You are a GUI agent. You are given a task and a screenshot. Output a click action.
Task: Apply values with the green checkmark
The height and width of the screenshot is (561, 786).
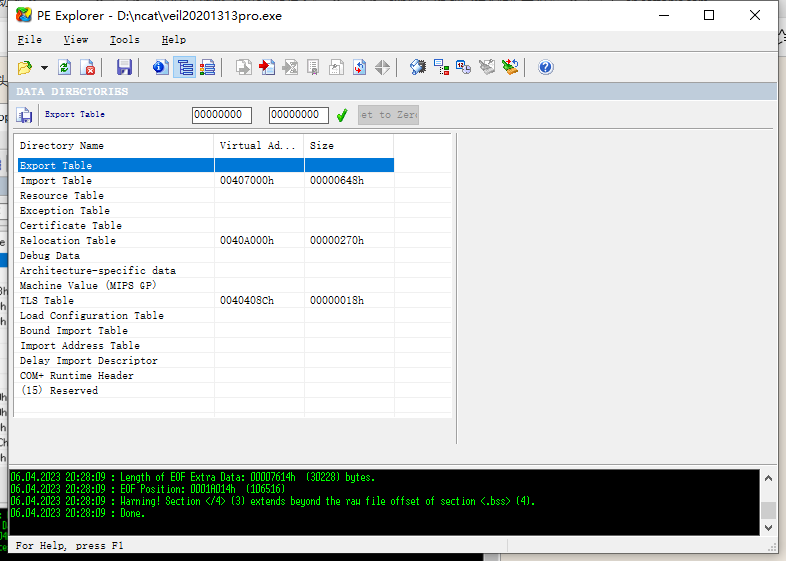click(342, 115)
